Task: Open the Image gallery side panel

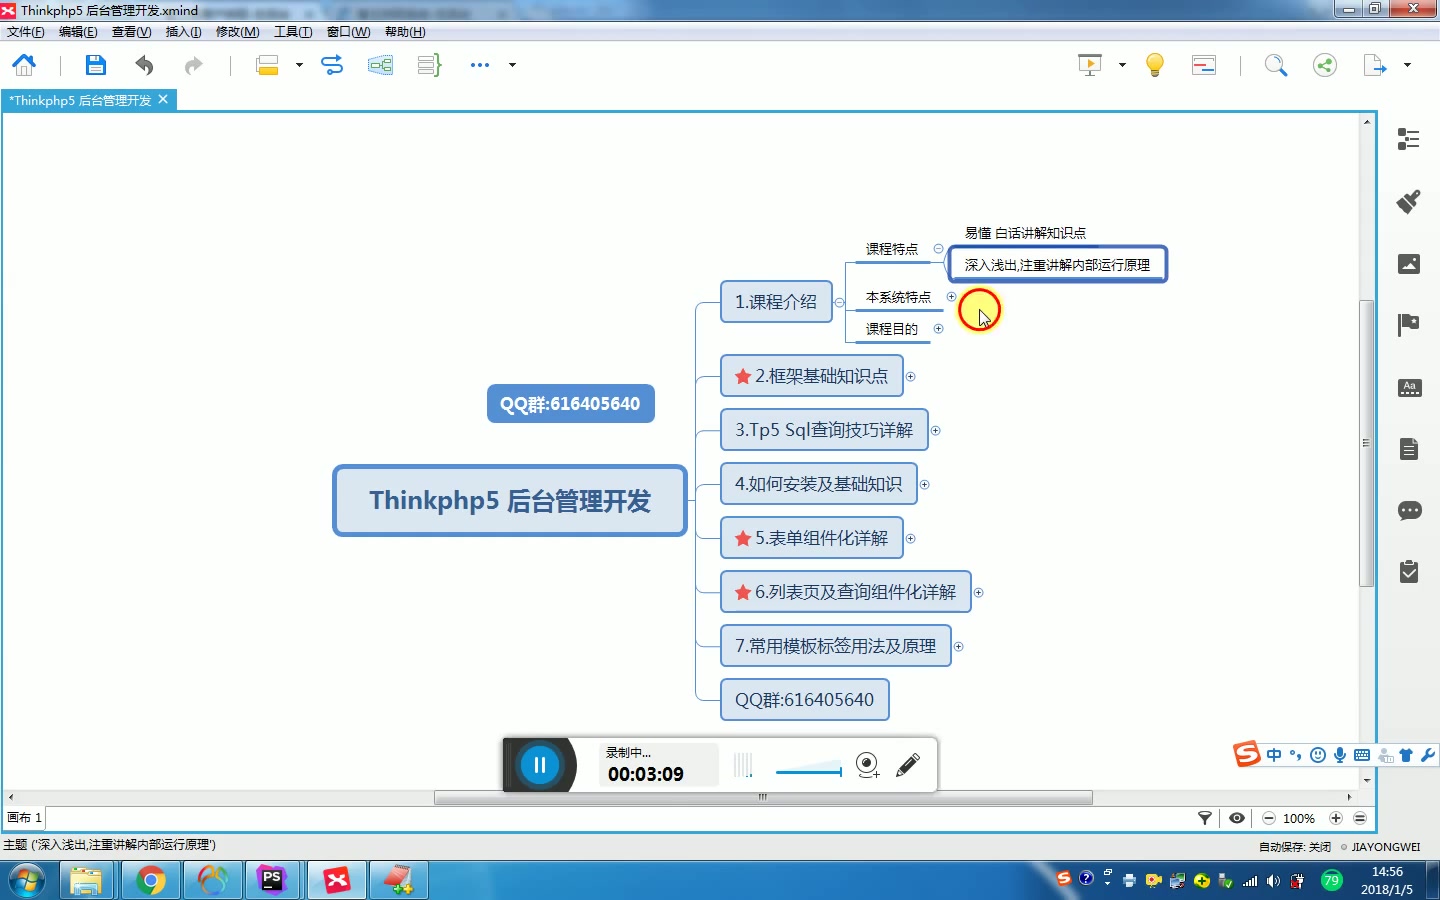Action: pyautogui.click(x=1409, y=264)
